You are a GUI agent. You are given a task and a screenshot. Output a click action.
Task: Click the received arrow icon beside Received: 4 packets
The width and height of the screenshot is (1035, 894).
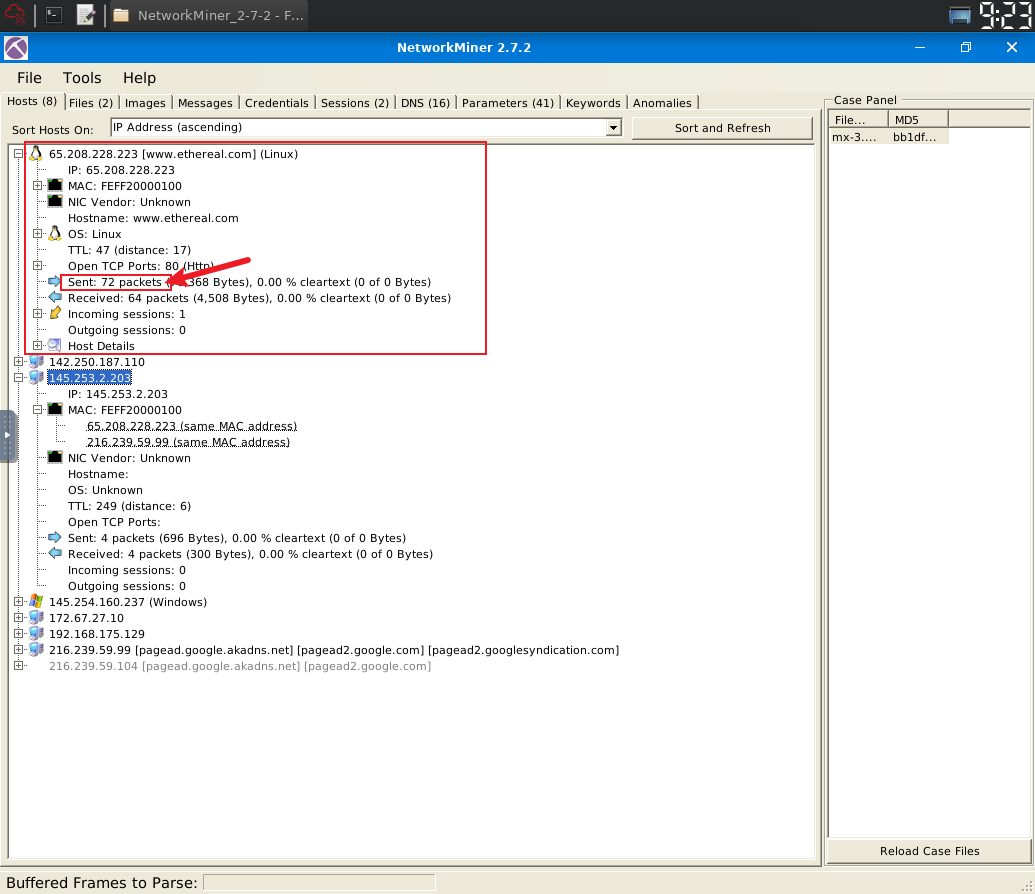[x=55, y=553]
